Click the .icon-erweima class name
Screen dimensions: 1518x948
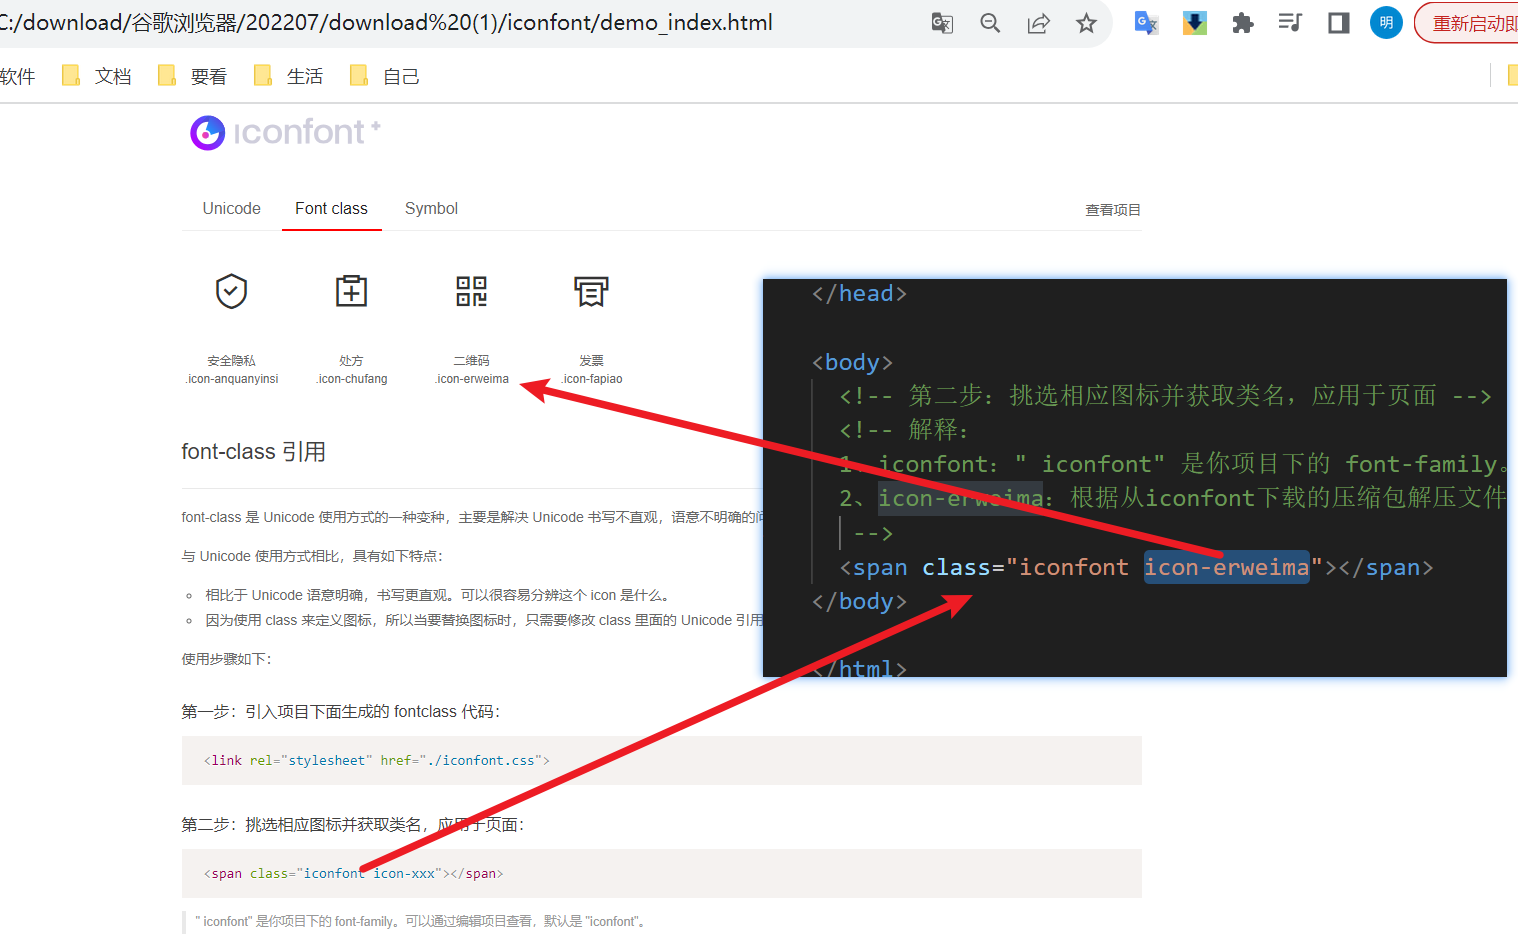click(472, 379)
